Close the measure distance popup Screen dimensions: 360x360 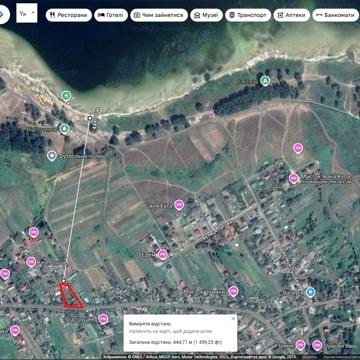[x=233, y=319]
